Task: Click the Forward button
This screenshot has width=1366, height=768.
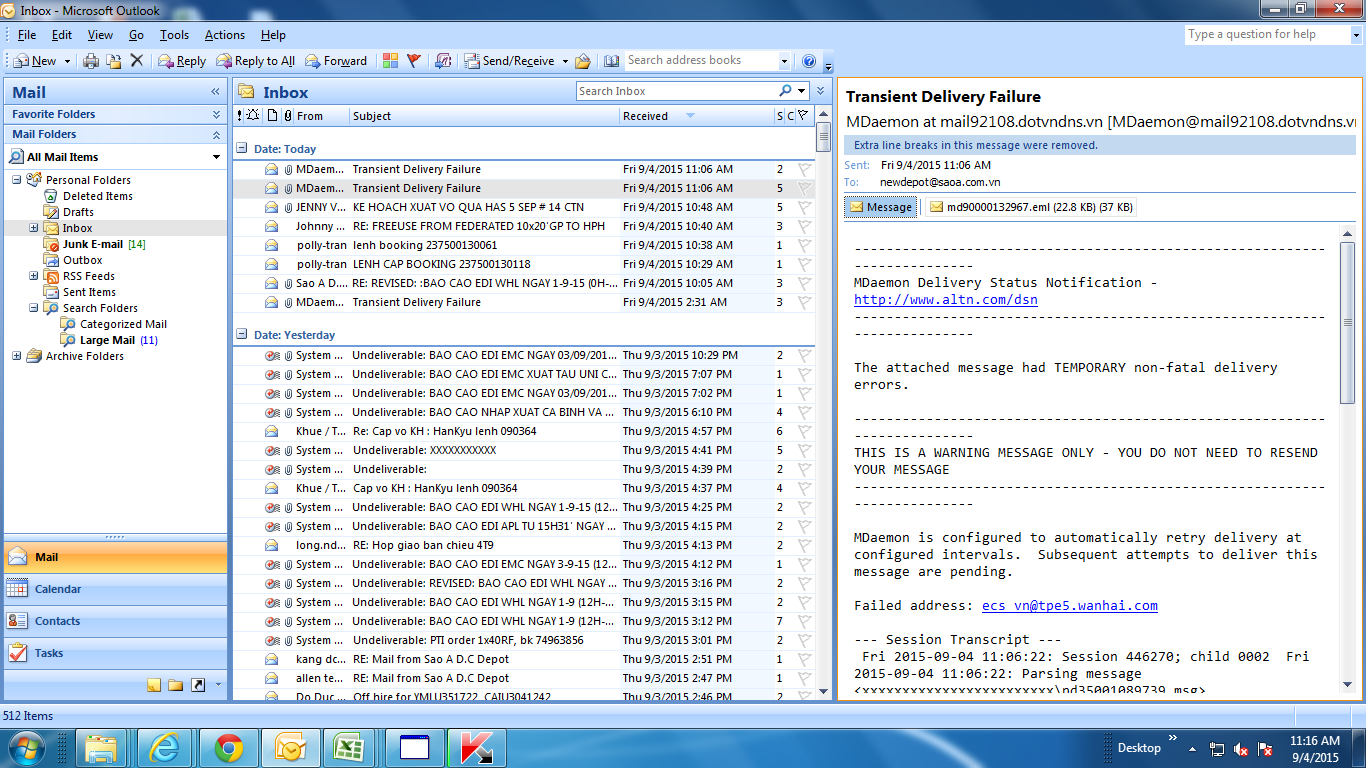Action: (x=336, y=61)
